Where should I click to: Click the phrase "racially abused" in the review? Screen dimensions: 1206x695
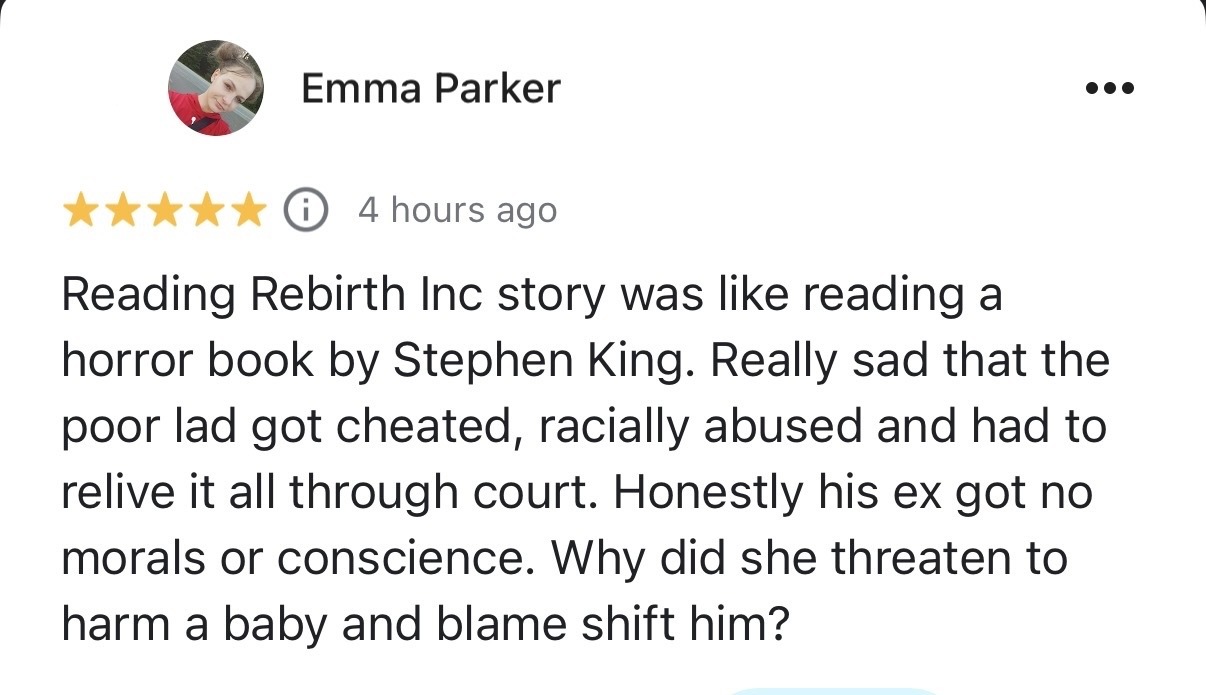(x=702, y=427)
